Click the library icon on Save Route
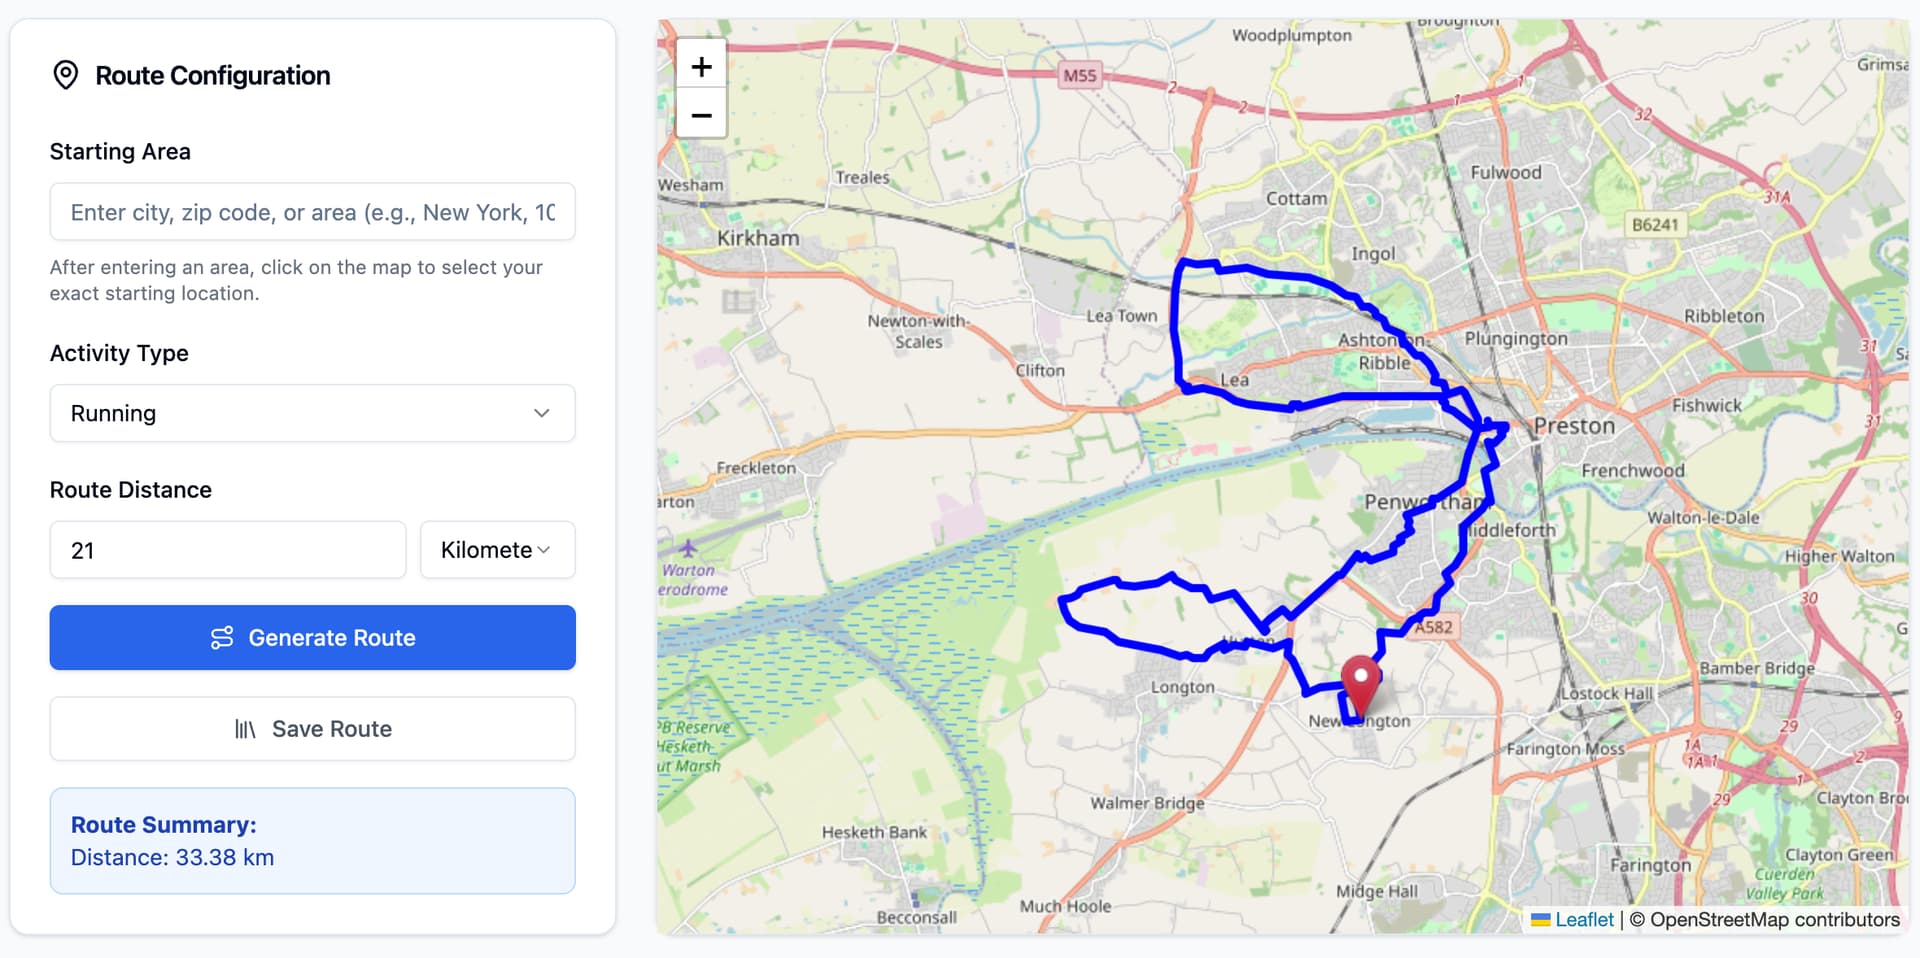This screenshot has width=1920, height=958. (245, 729)
